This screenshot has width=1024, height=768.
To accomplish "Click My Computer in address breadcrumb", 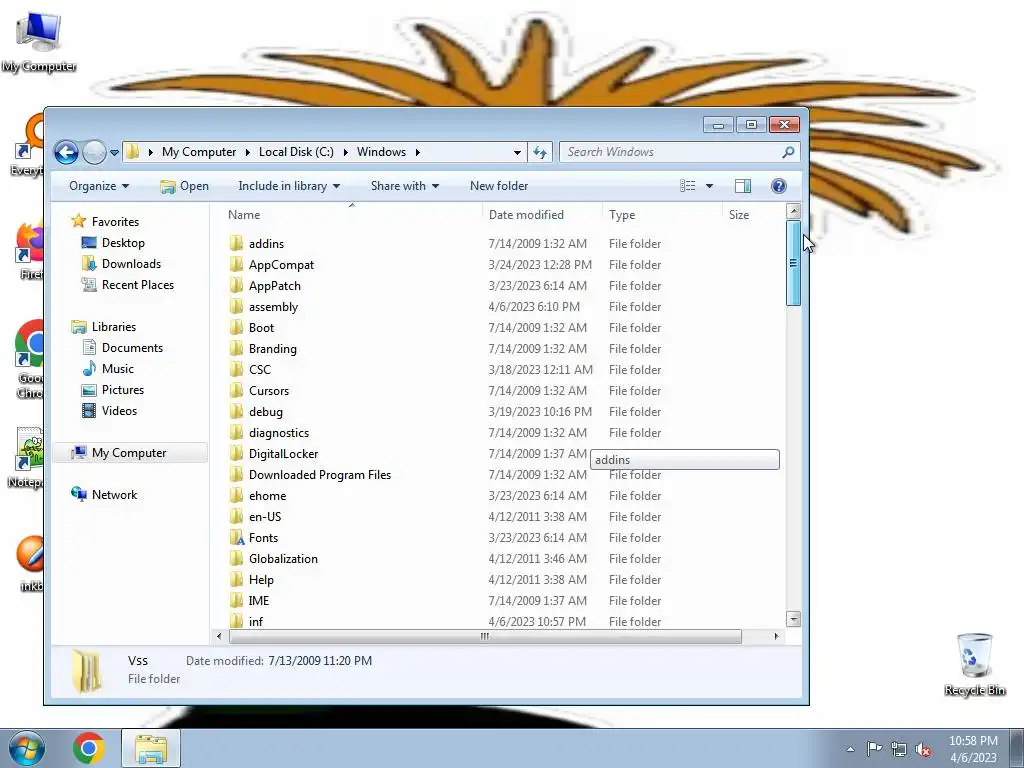I will tap(199, 152).
